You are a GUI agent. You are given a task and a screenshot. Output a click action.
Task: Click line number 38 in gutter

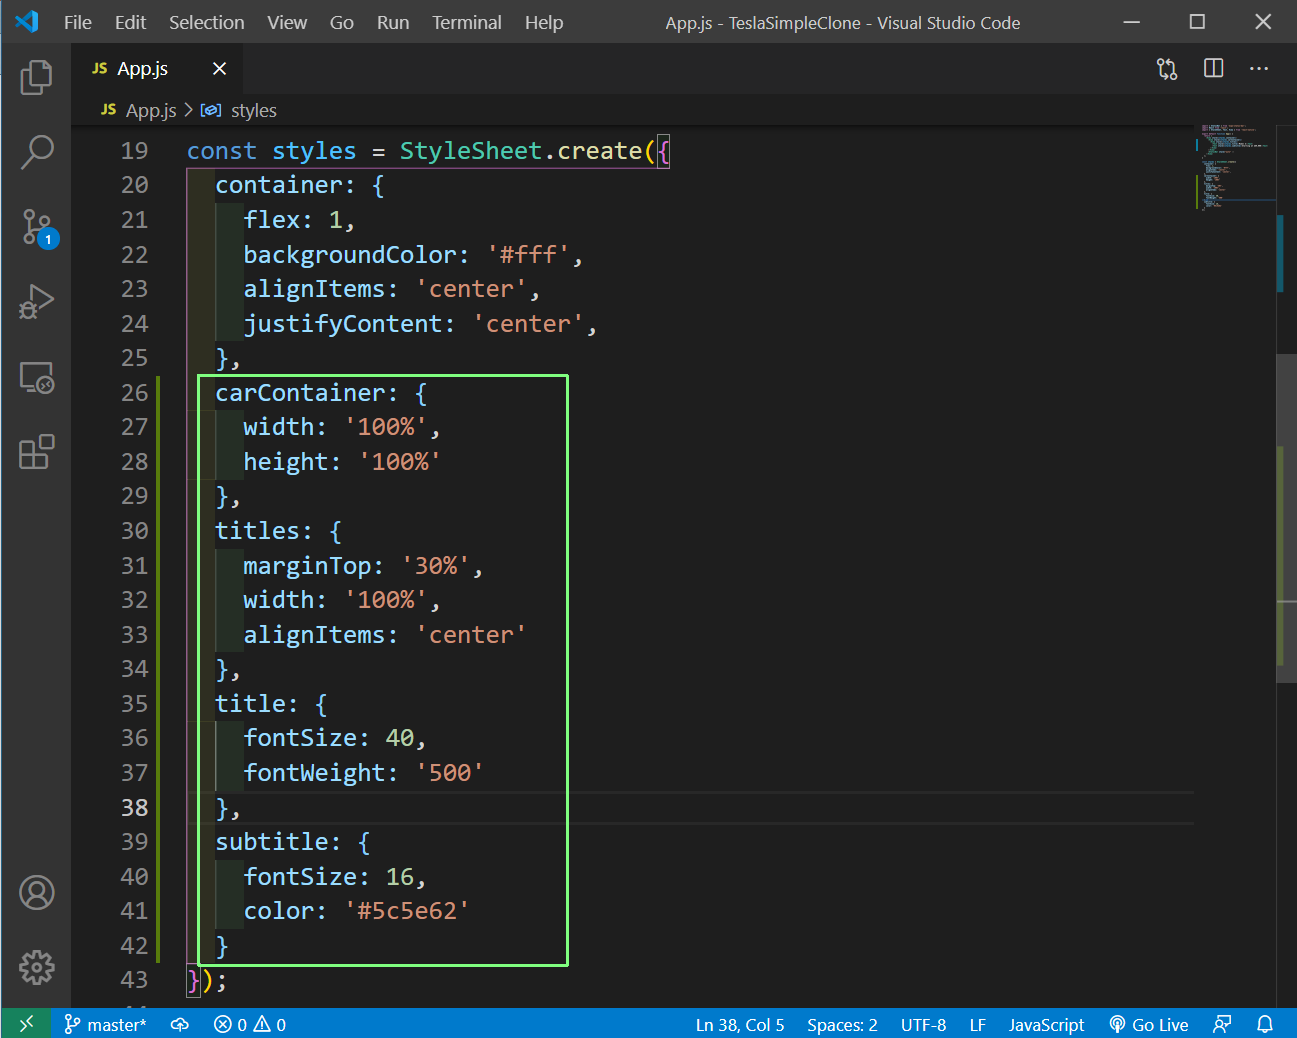(134, 808)
